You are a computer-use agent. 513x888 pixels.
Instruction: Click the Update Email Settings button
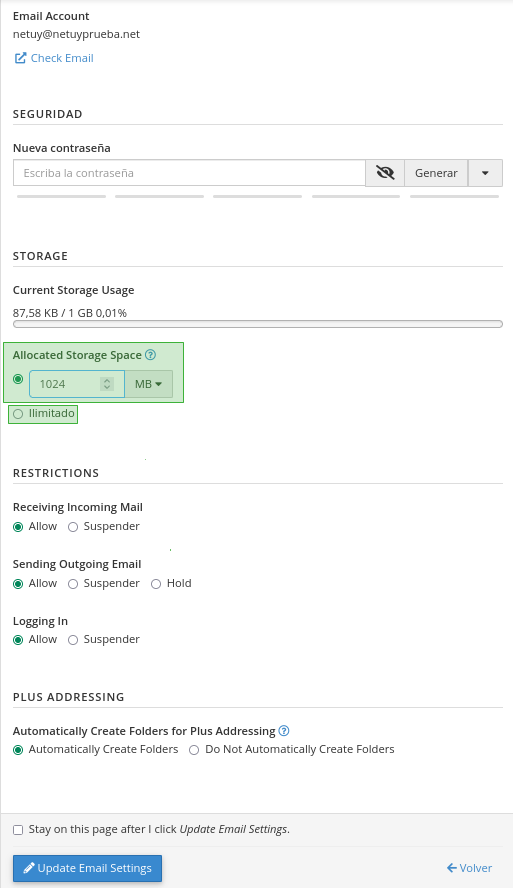(87, 868)
